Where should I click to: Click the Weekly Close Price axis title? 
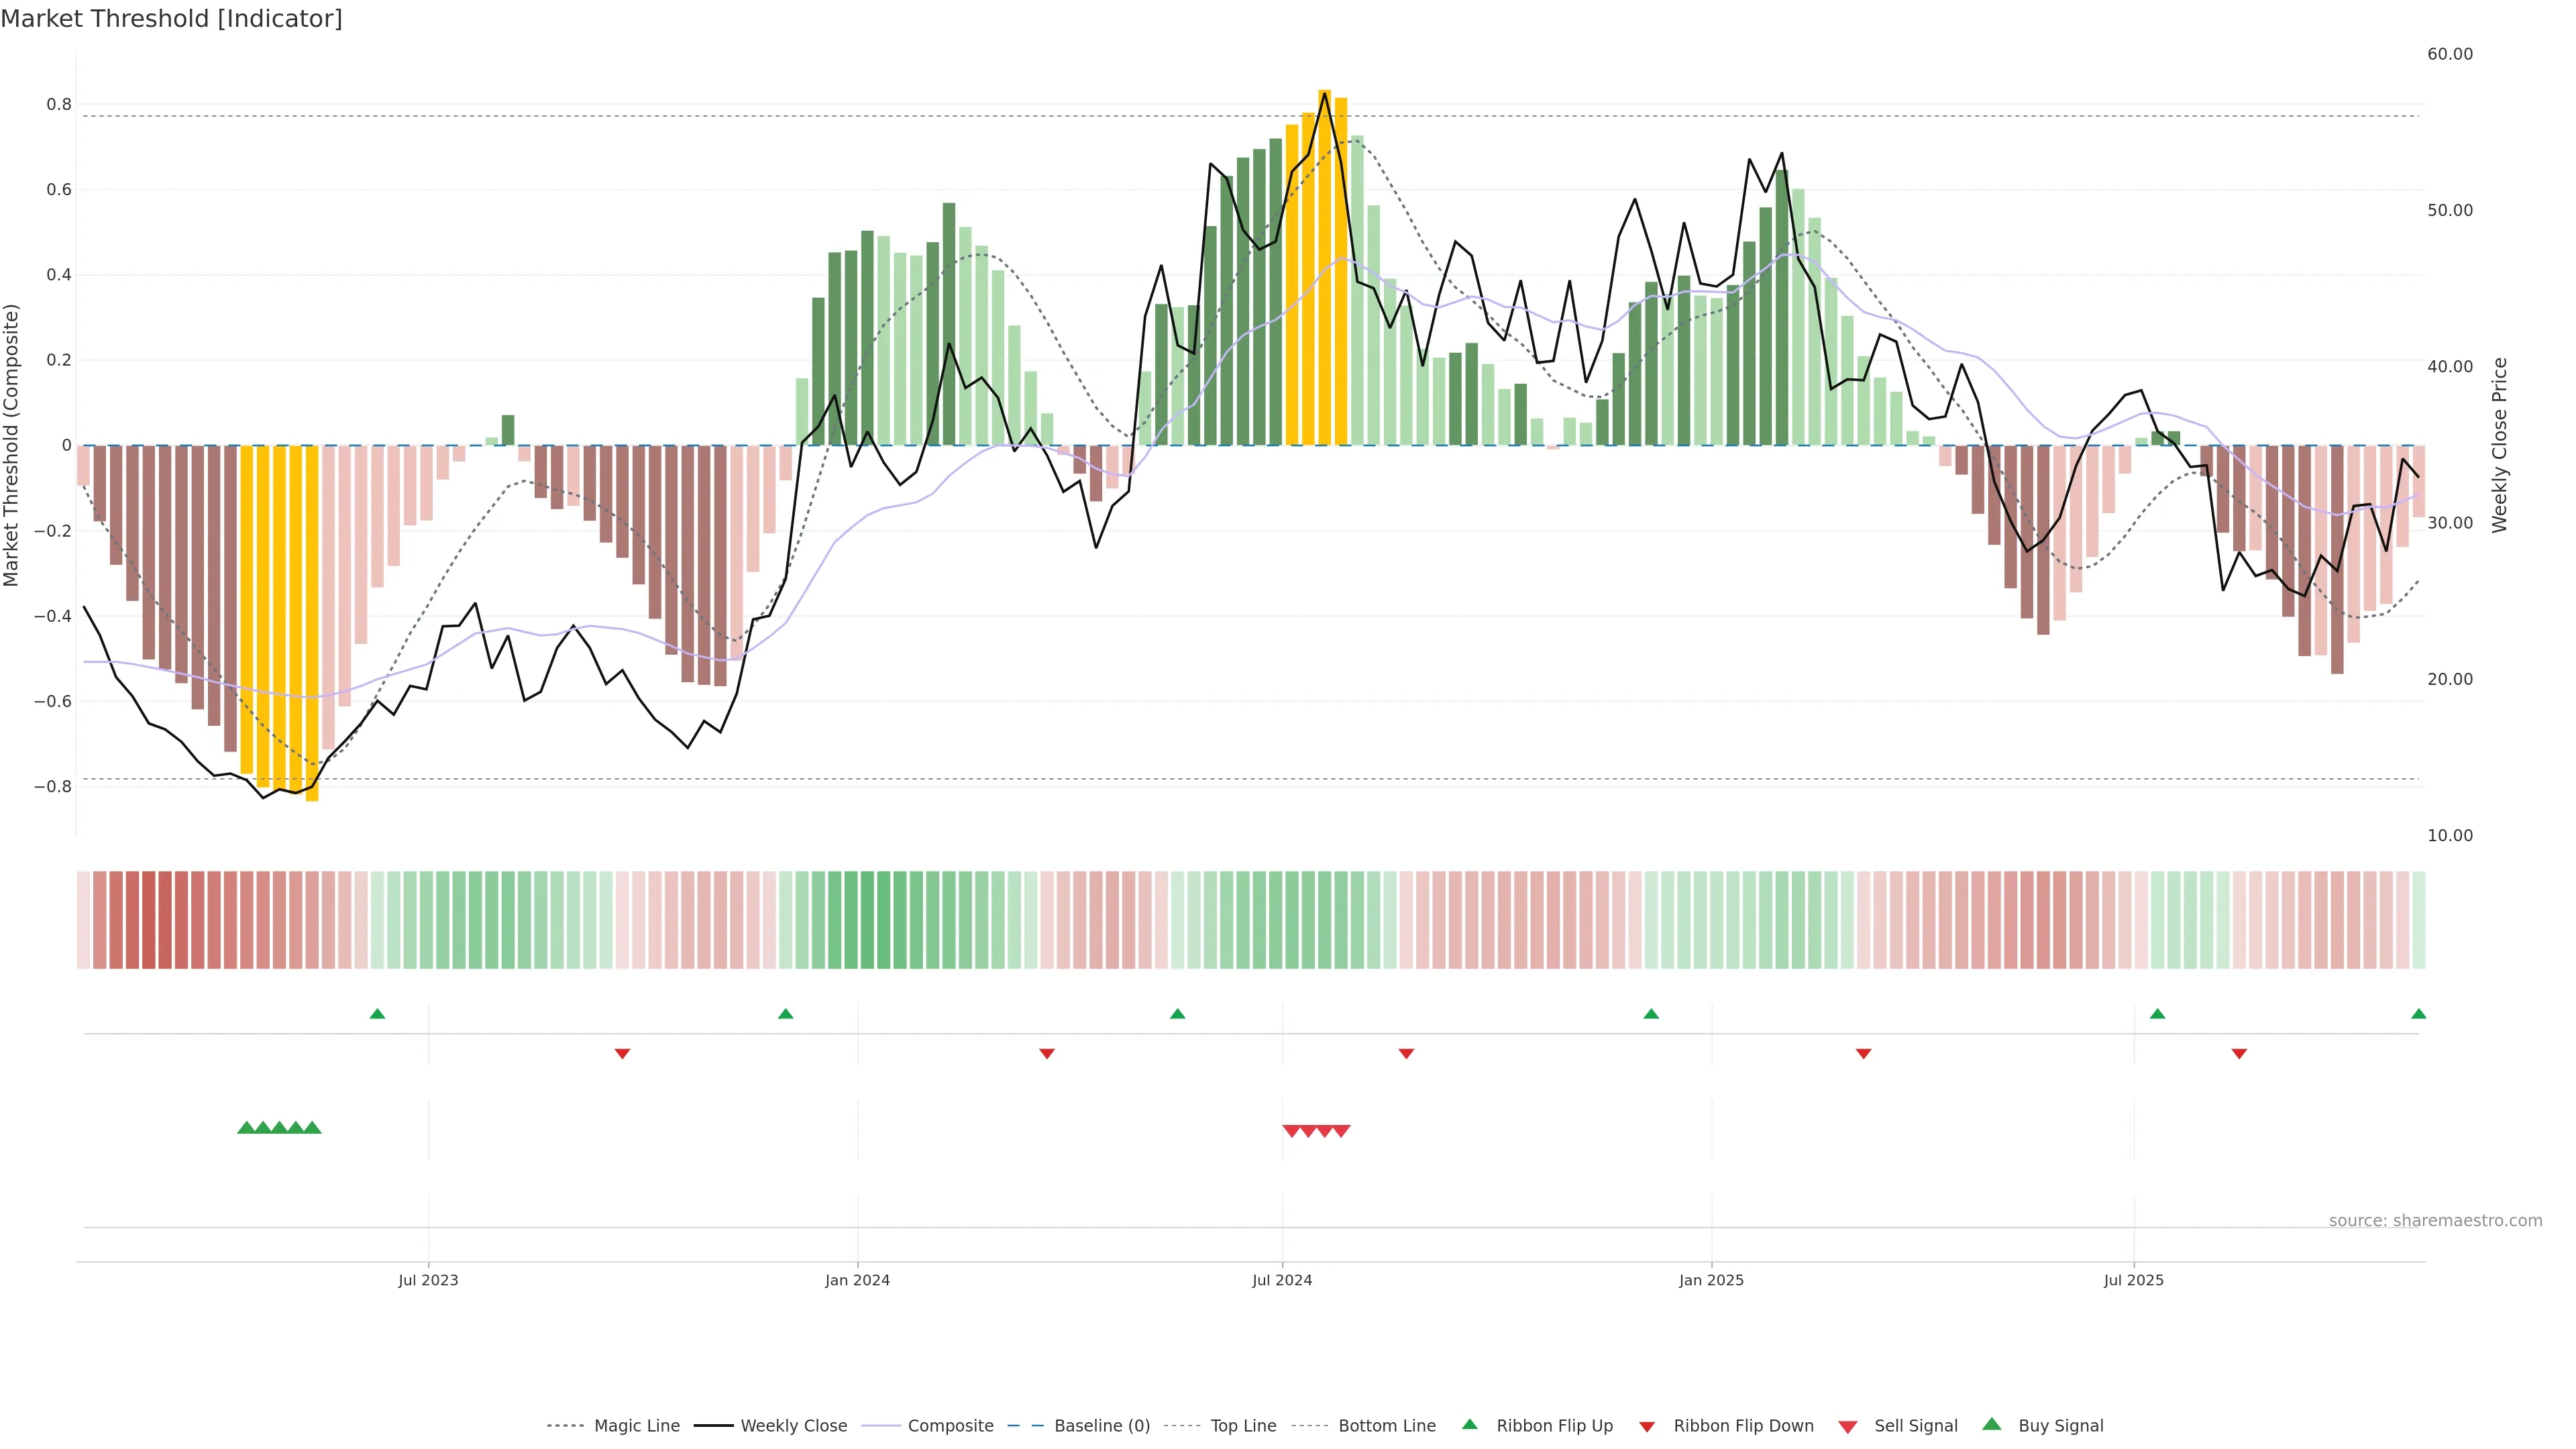pyautogui.click(x=2499, y=445)
